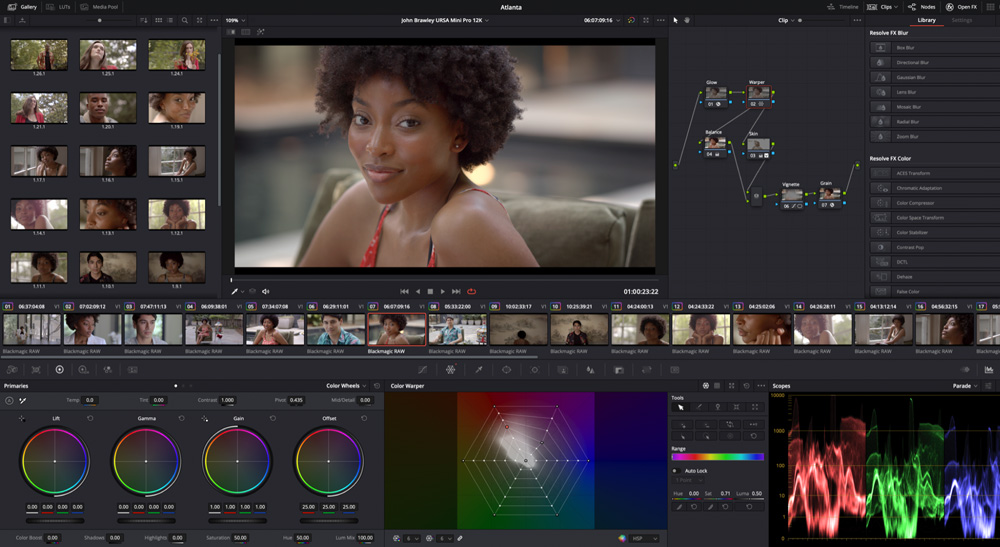Select the Color Warper pin tool
The height and width of the screenshot is (547, 1000).
coord(717,407)
